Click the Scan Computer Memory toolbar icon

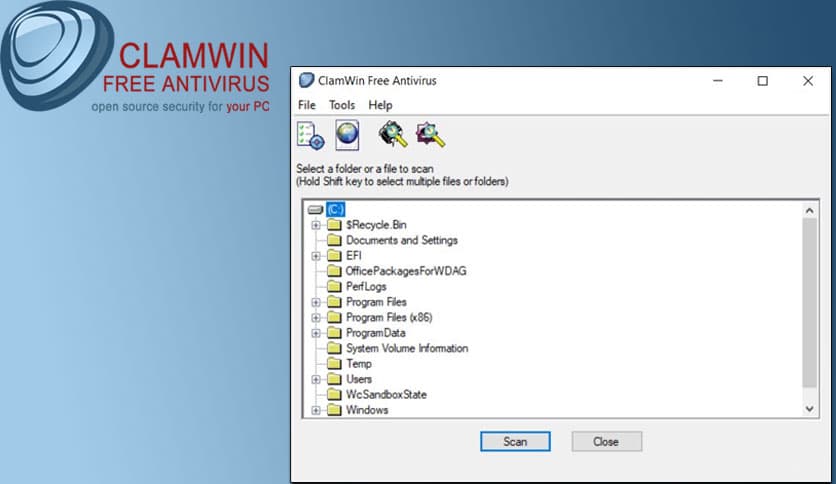pyautogui.click(x=393, y=134)
